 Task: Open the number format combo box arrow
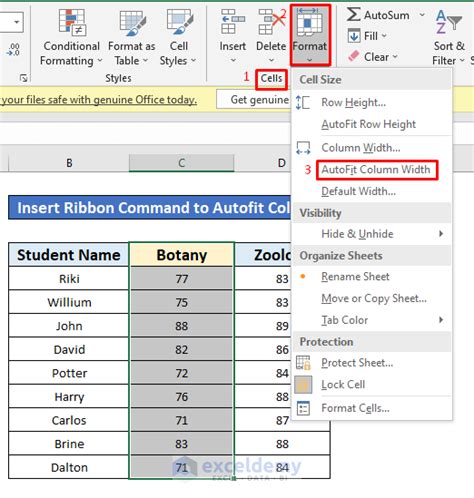[16, 22]
